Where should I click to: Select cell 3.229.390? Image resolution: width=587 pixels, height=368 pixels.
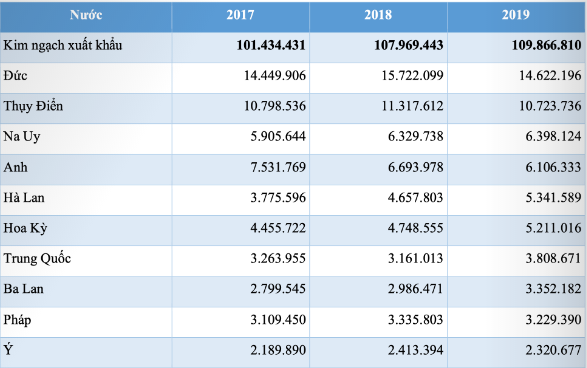554,320
